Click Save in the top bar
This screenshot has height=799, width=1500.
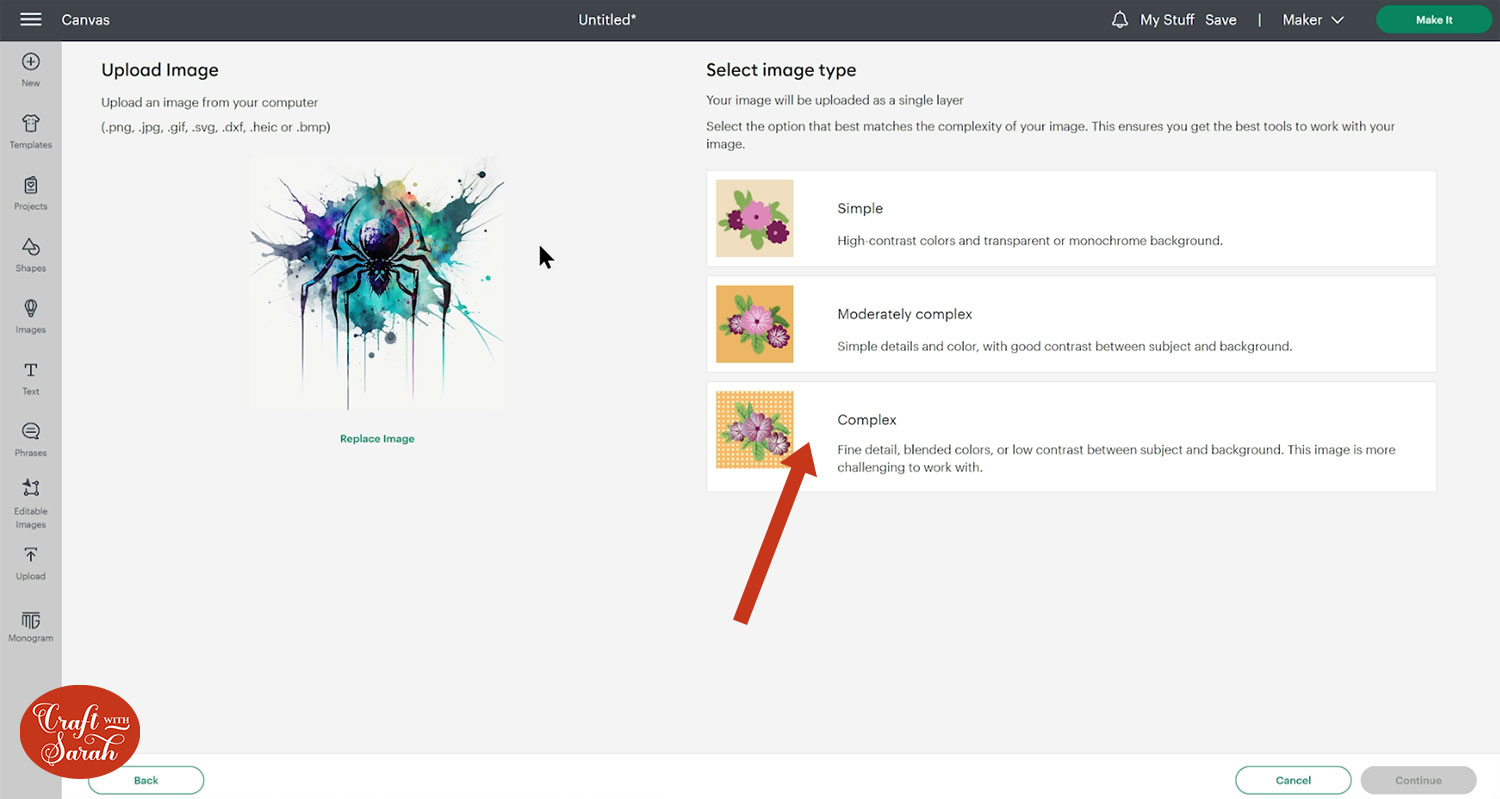click(1221, 20)
